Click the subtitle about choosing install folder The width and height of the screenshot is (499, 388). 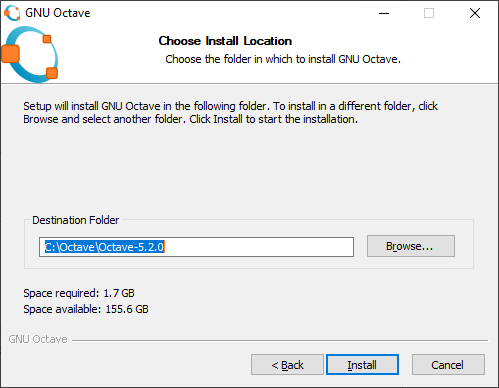[x=283, y=59]
